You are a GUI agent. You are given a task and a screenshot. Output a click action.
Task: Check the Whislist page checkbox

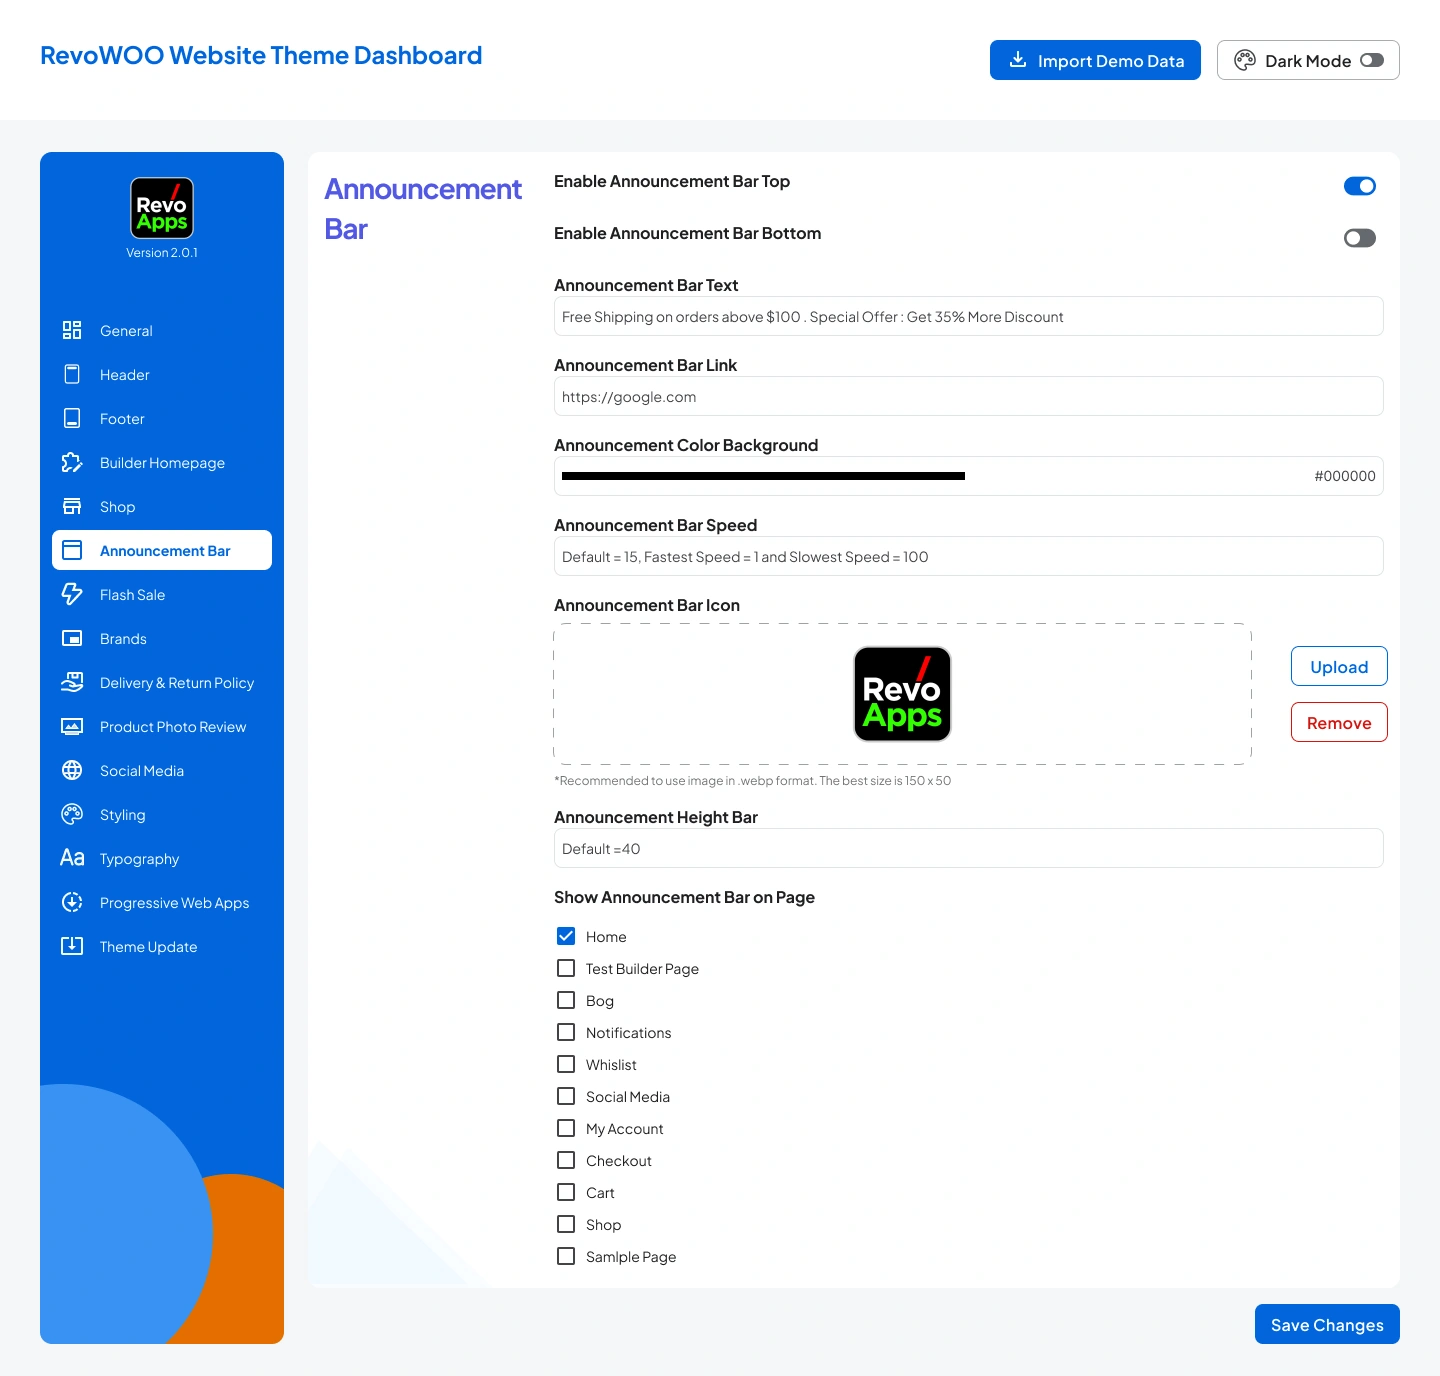tap(566, 1064)
